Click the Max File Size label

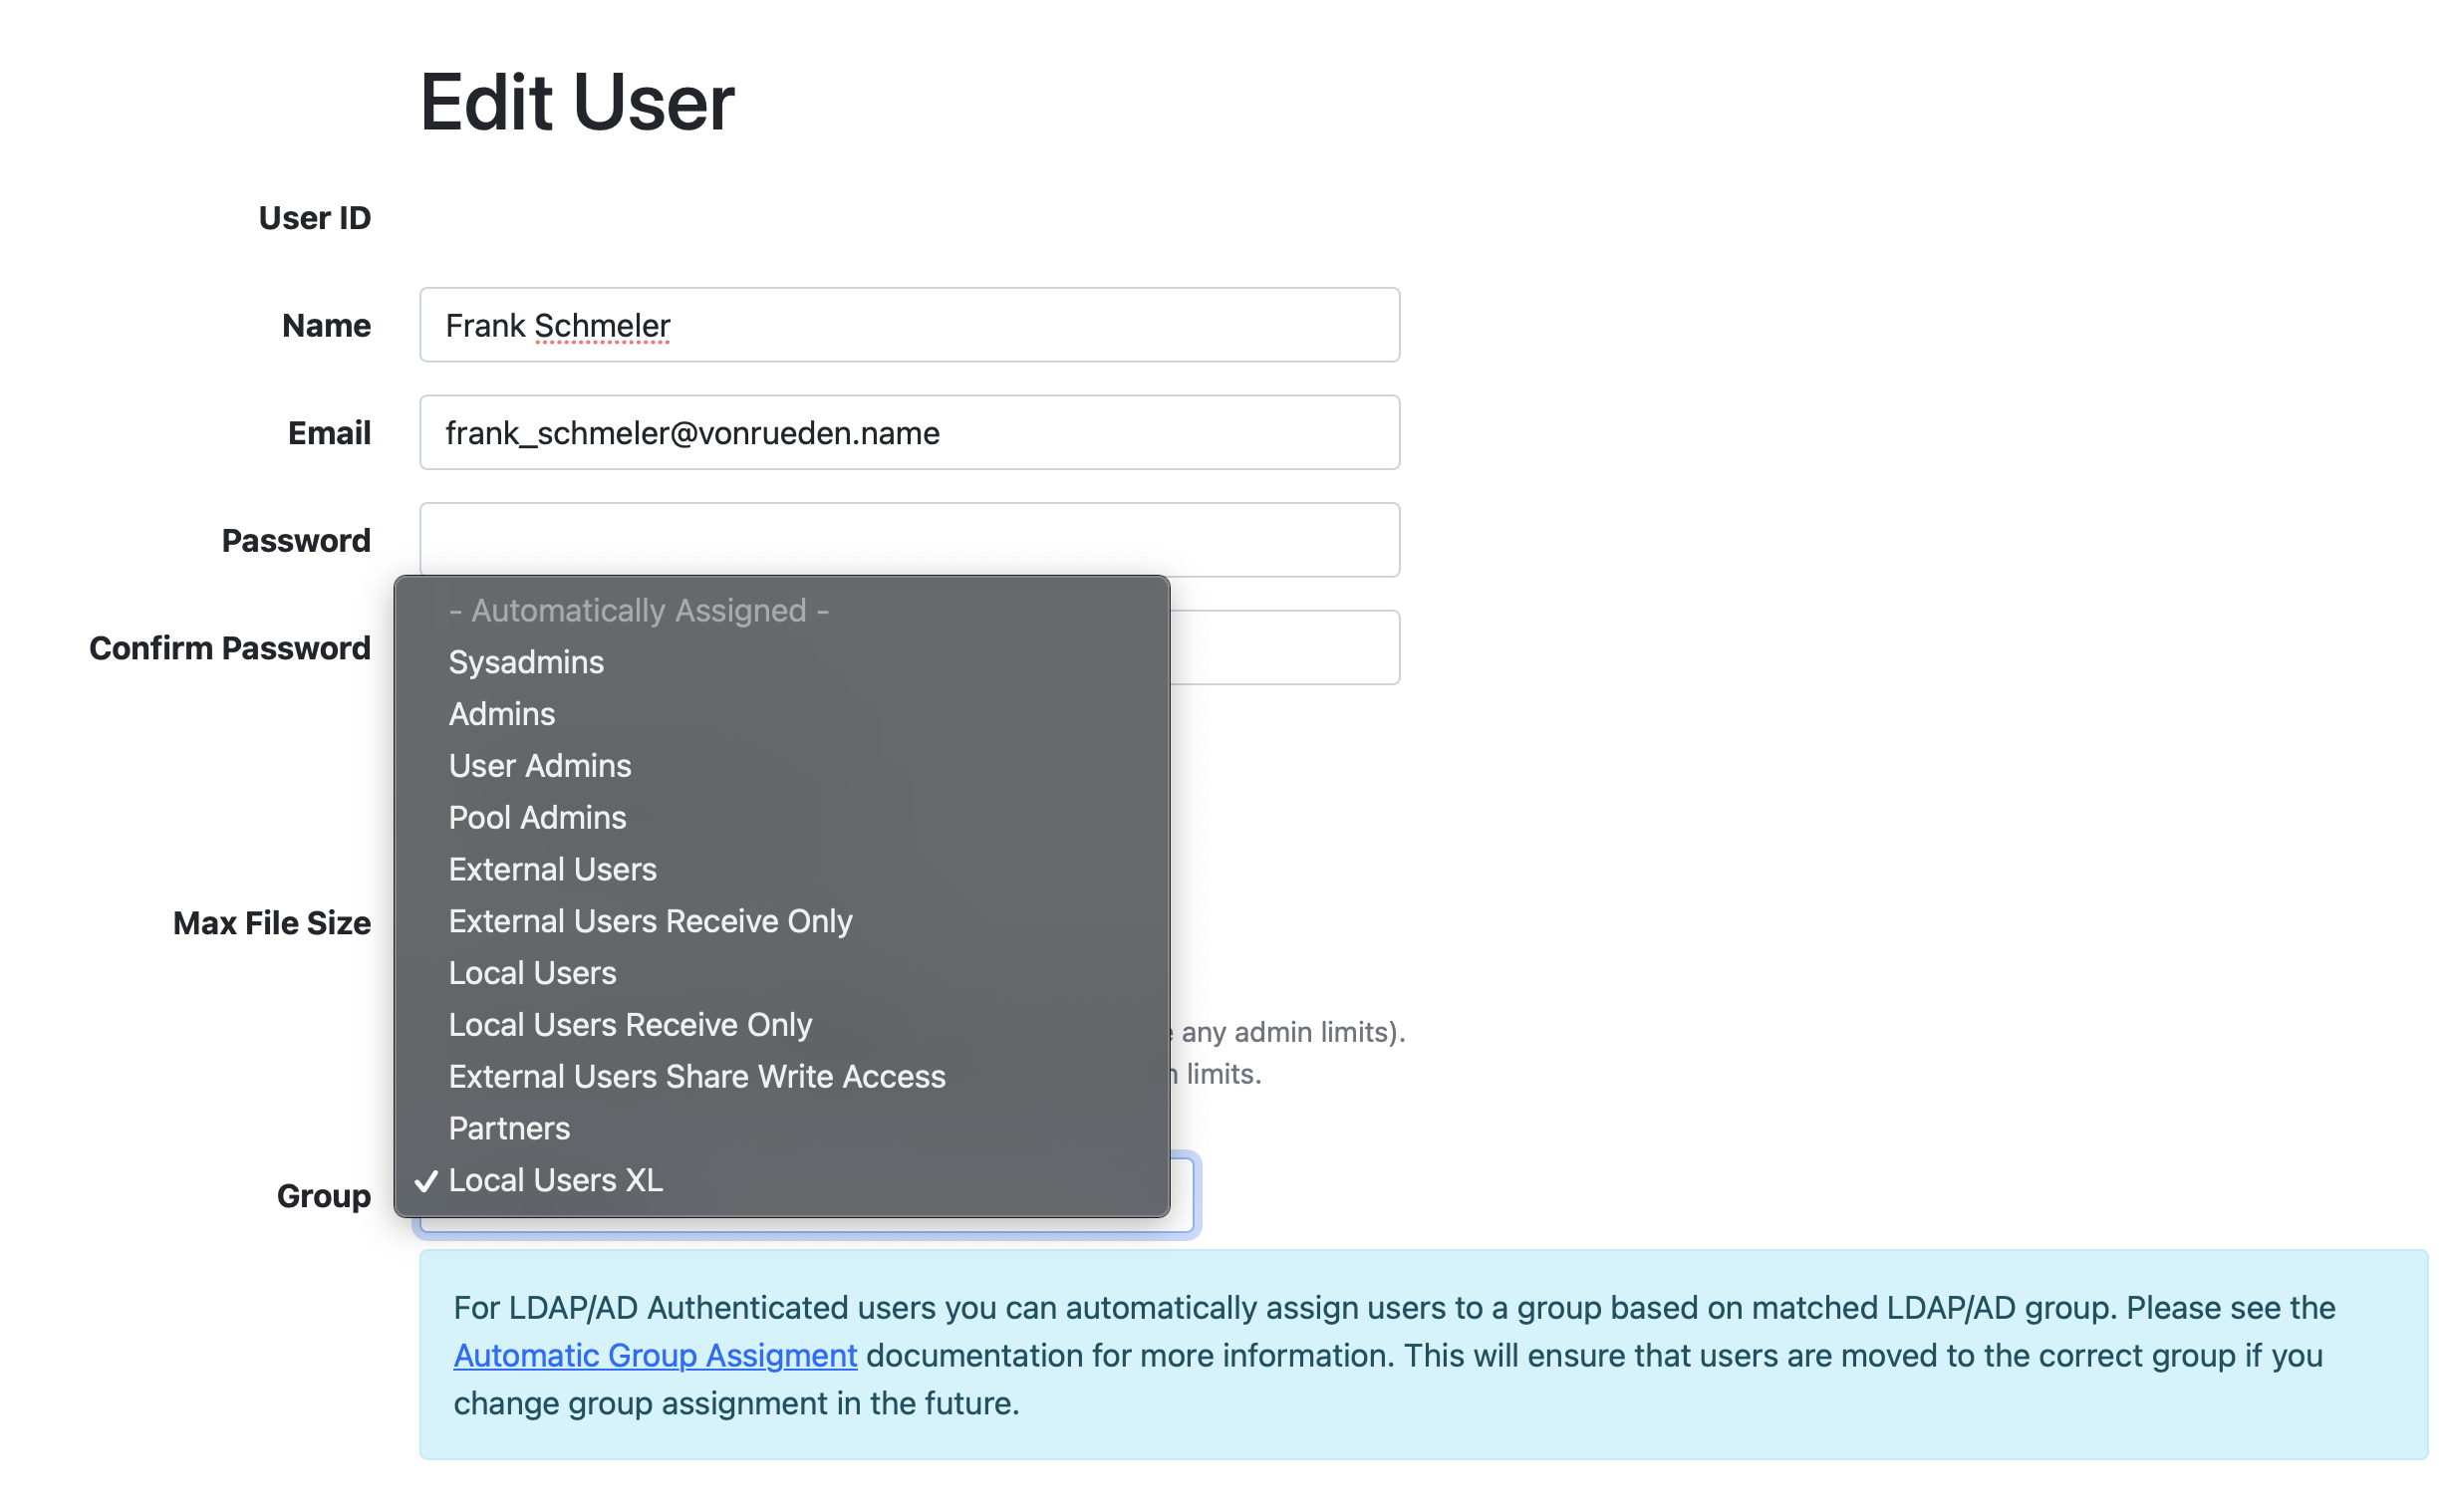coord(272,922)
